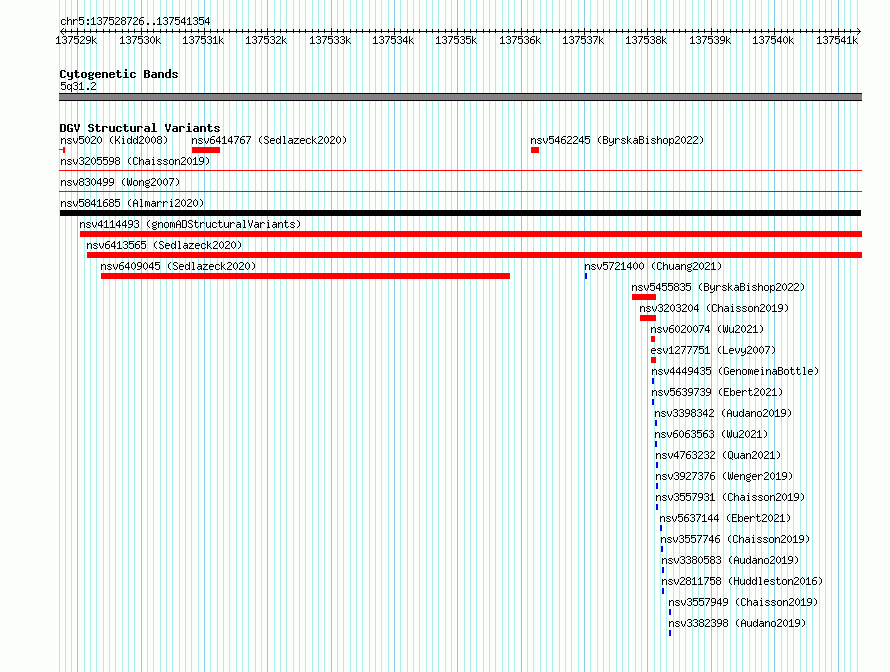Click nsv4763232 (Quan2021) label

pyautogui.click(x=718, y=455)
